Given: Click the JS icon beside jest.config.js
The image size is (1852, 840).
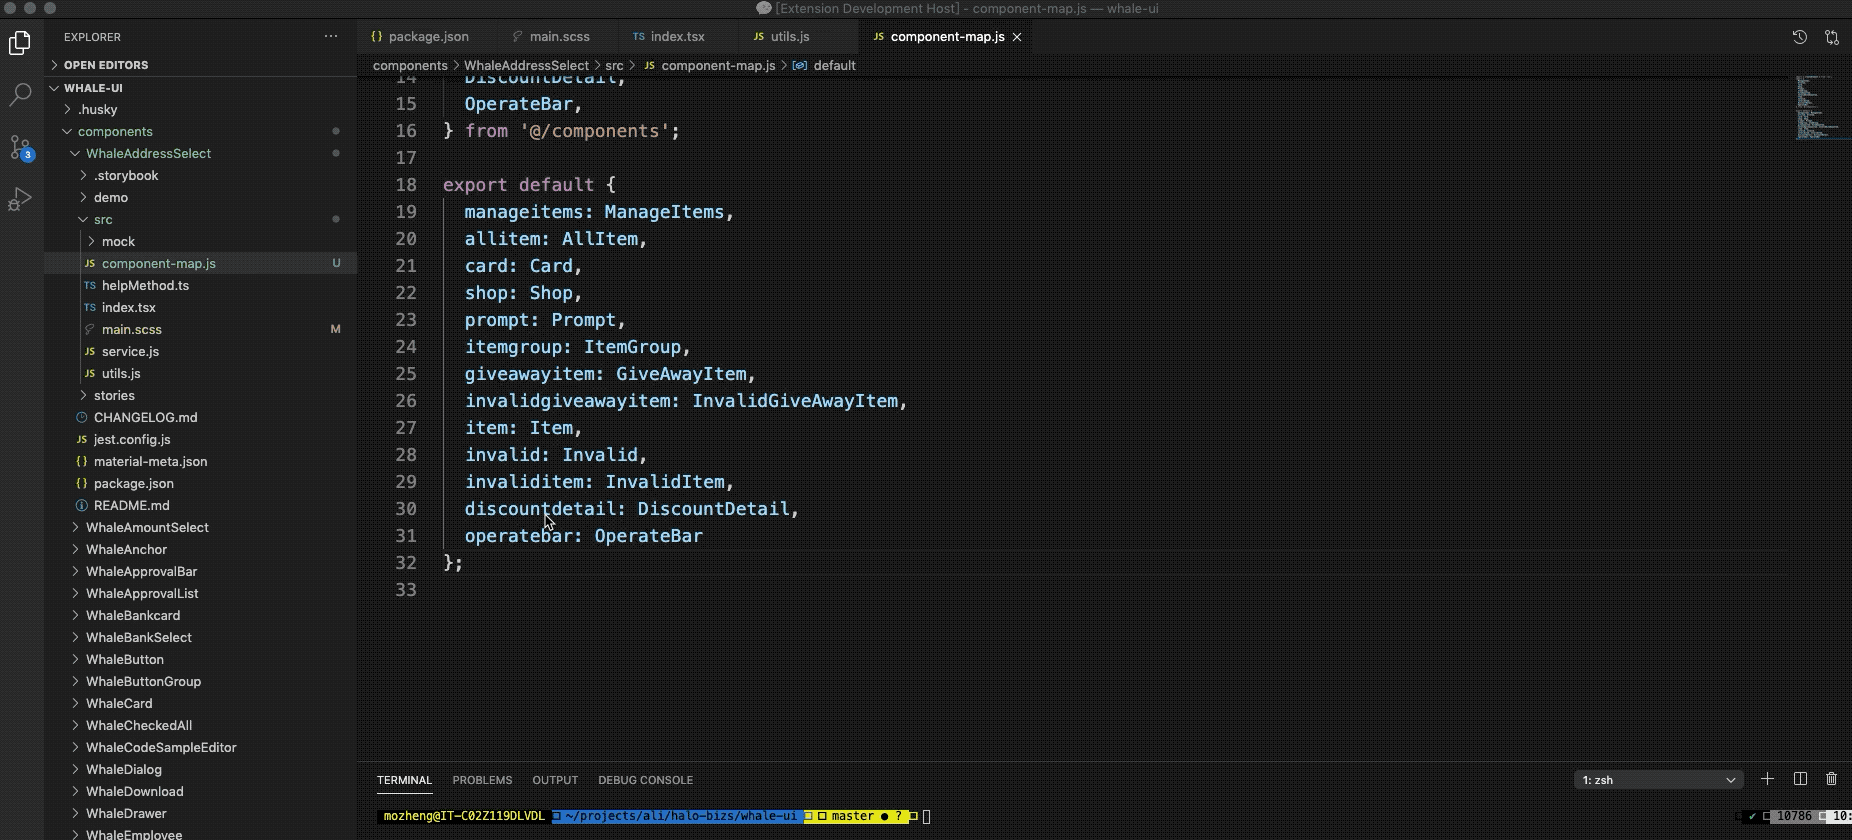Looking at the screenshot, I should tap(82, 439).
